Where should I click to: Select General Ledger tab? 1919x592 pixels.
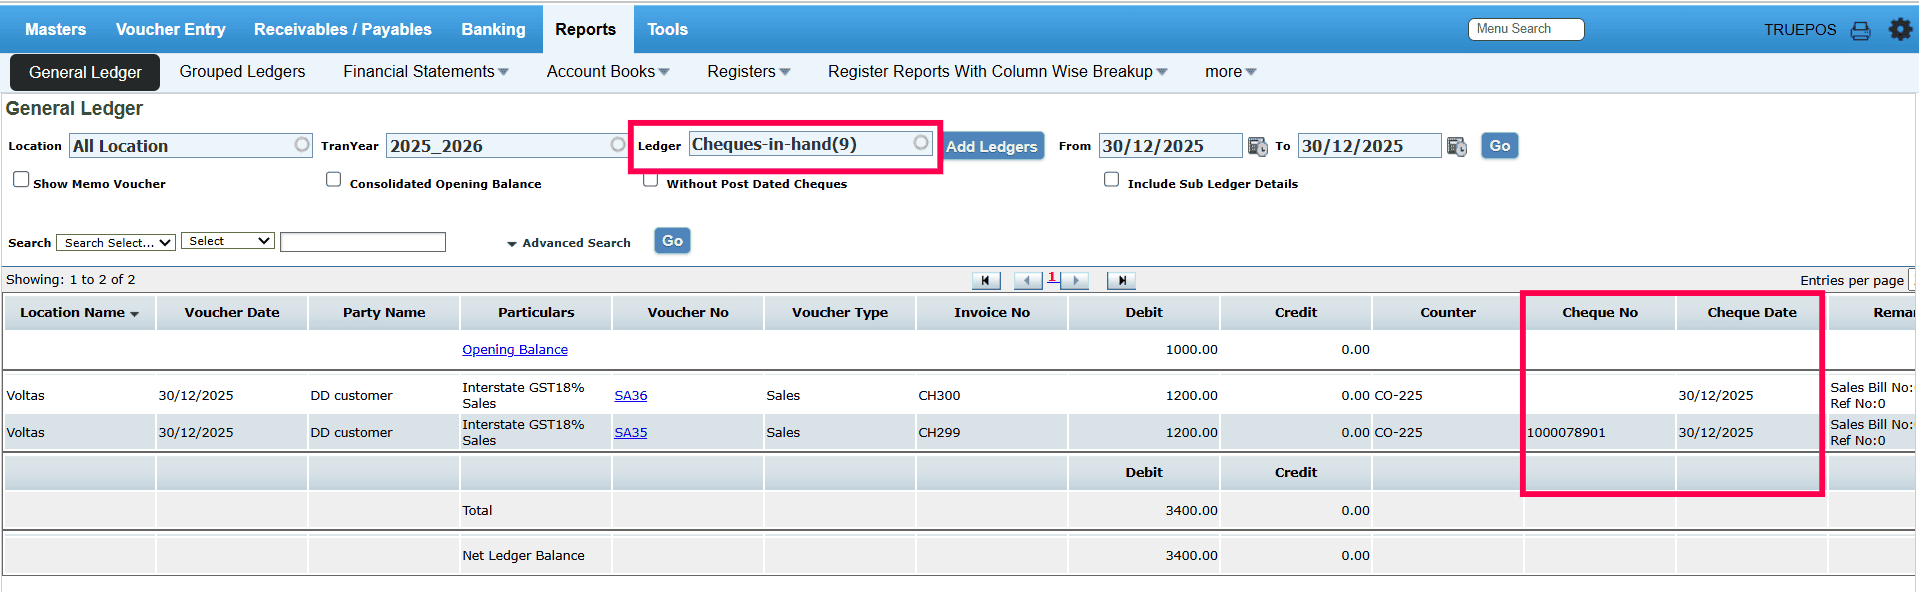(x=85, y=73)
